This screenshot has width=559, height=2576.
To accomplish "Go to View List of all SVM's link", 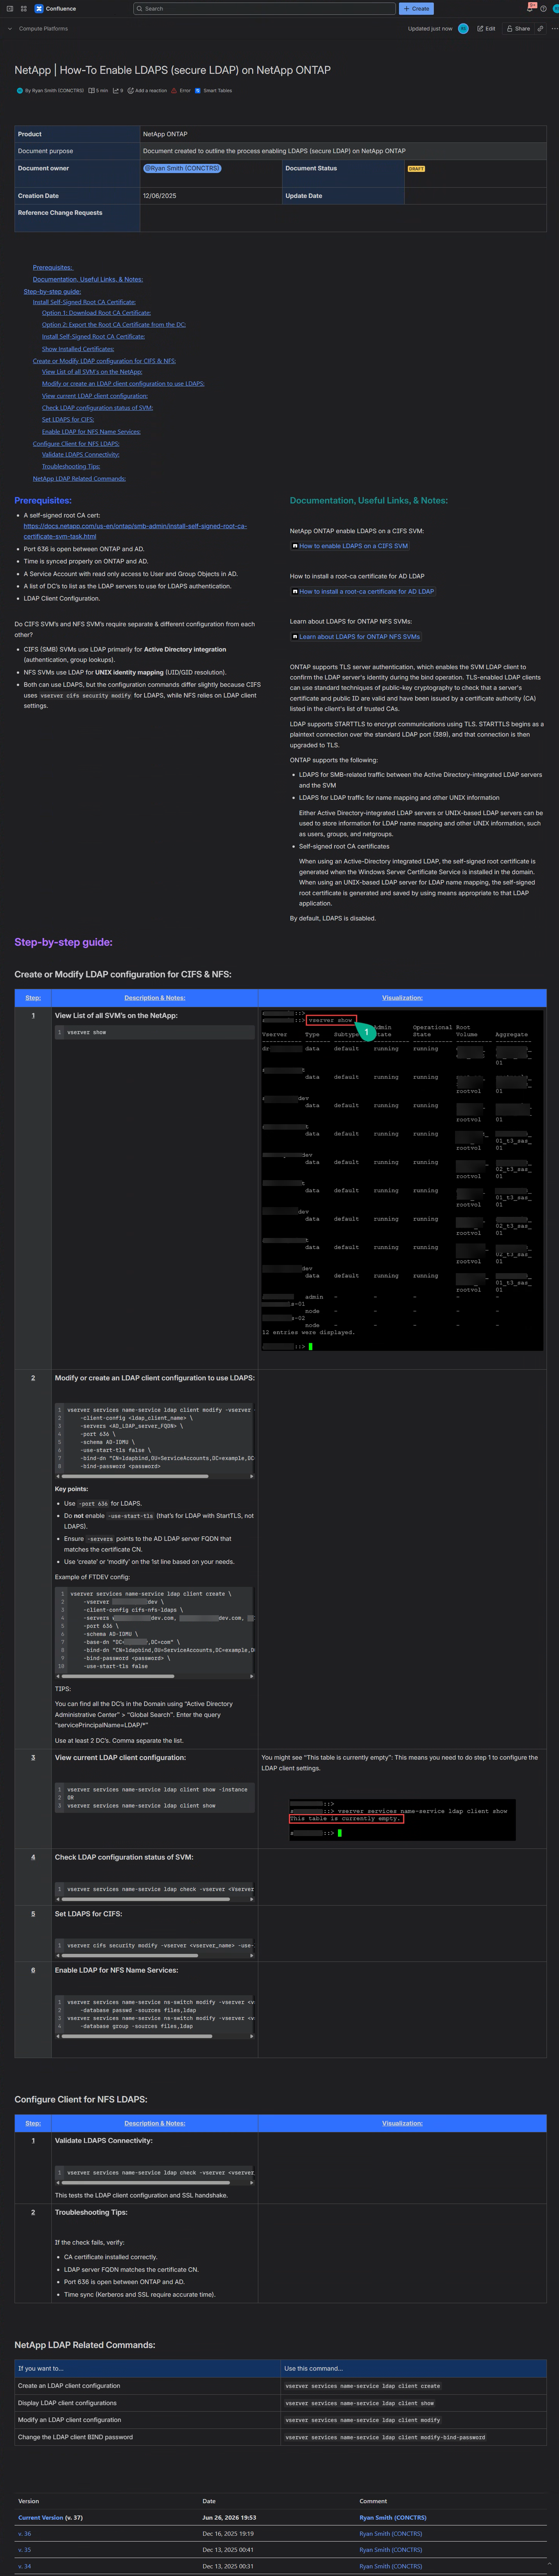I will coord(92,372).
